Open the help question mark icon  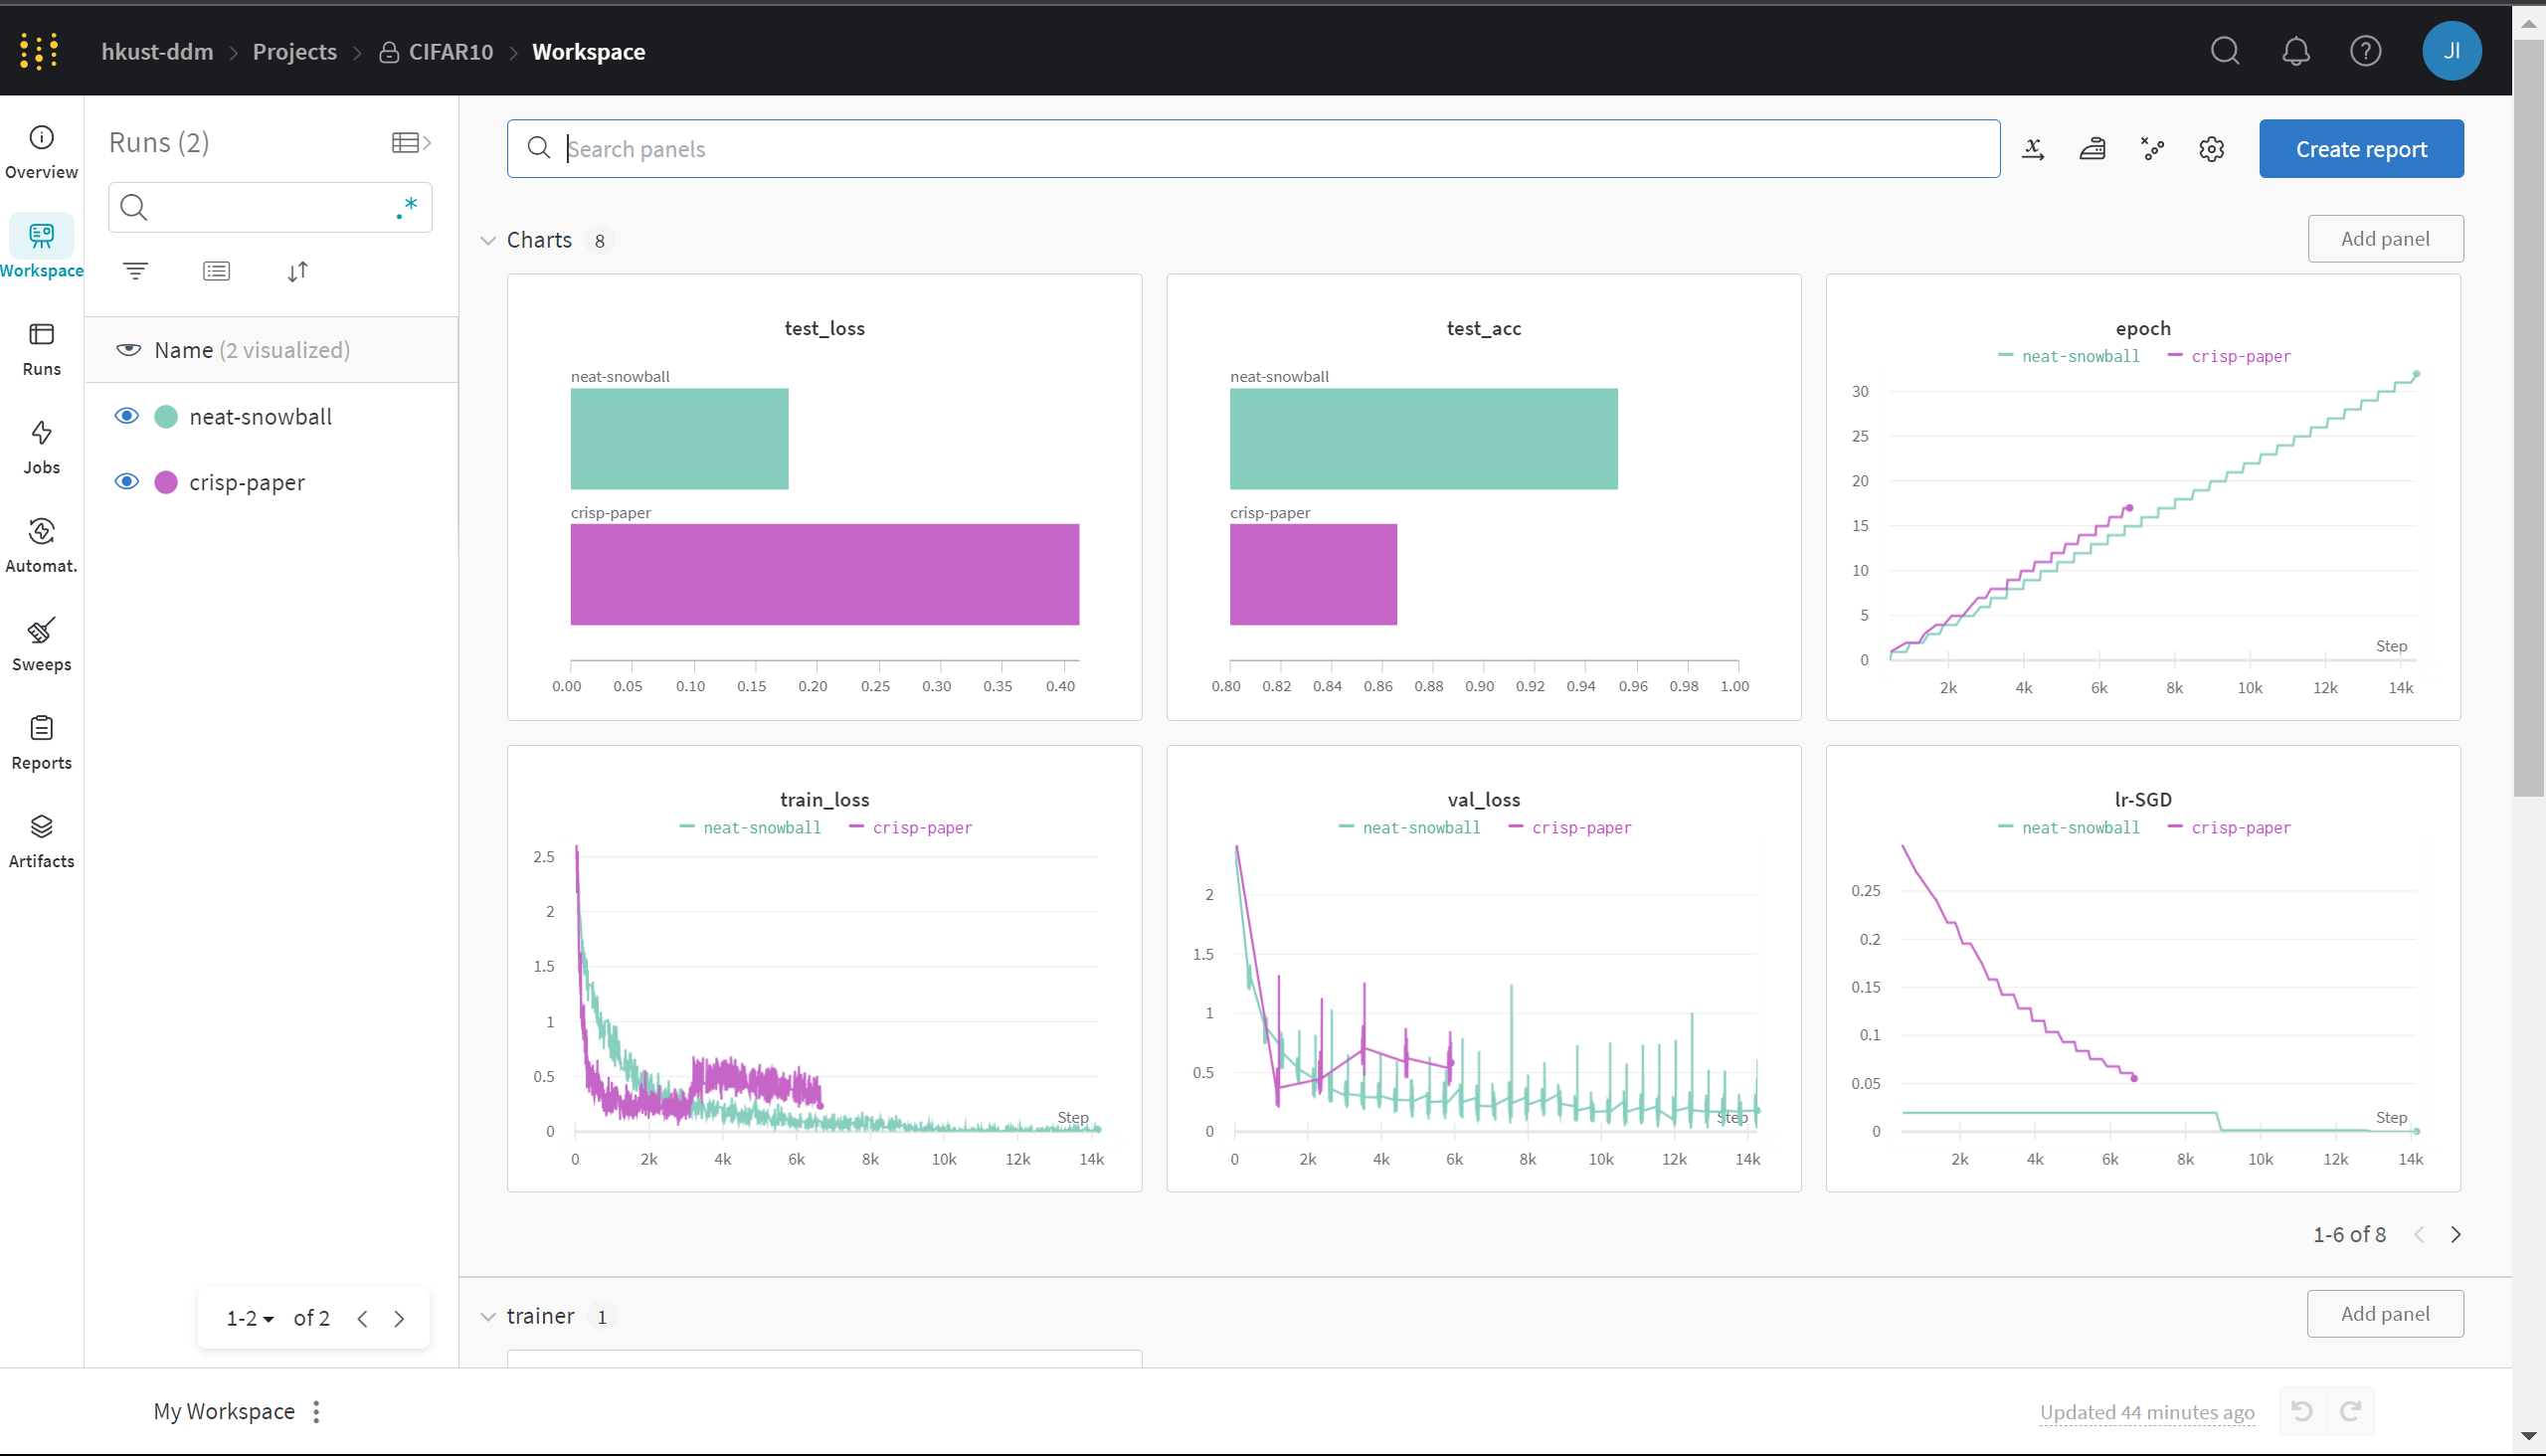point(2365,51)
